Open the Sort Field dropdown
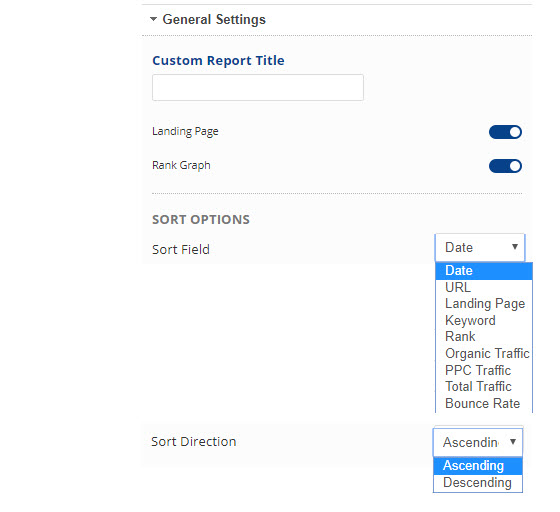The image size is (560, 512). click(480, 247)
